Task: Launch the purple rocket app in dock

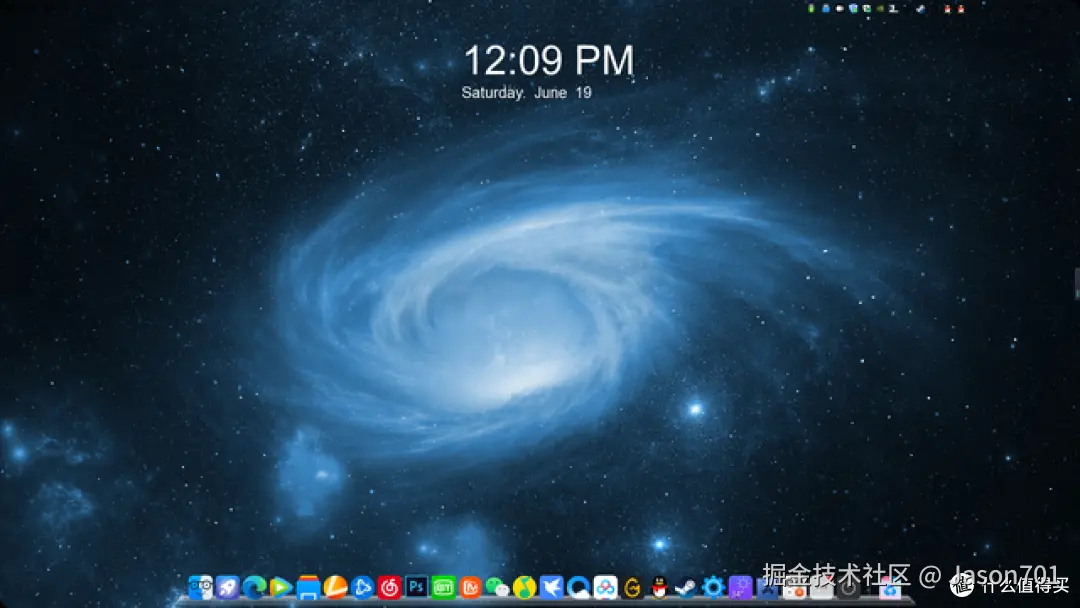Action: pos(227,587)
